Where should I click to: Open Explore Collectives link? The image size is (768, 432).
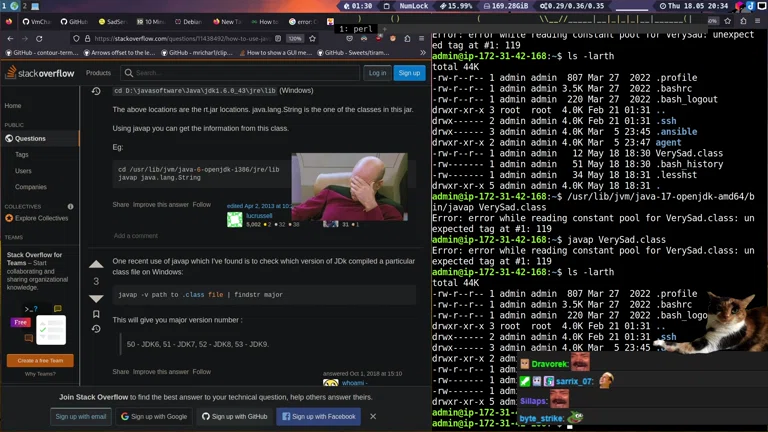(42, 218)
